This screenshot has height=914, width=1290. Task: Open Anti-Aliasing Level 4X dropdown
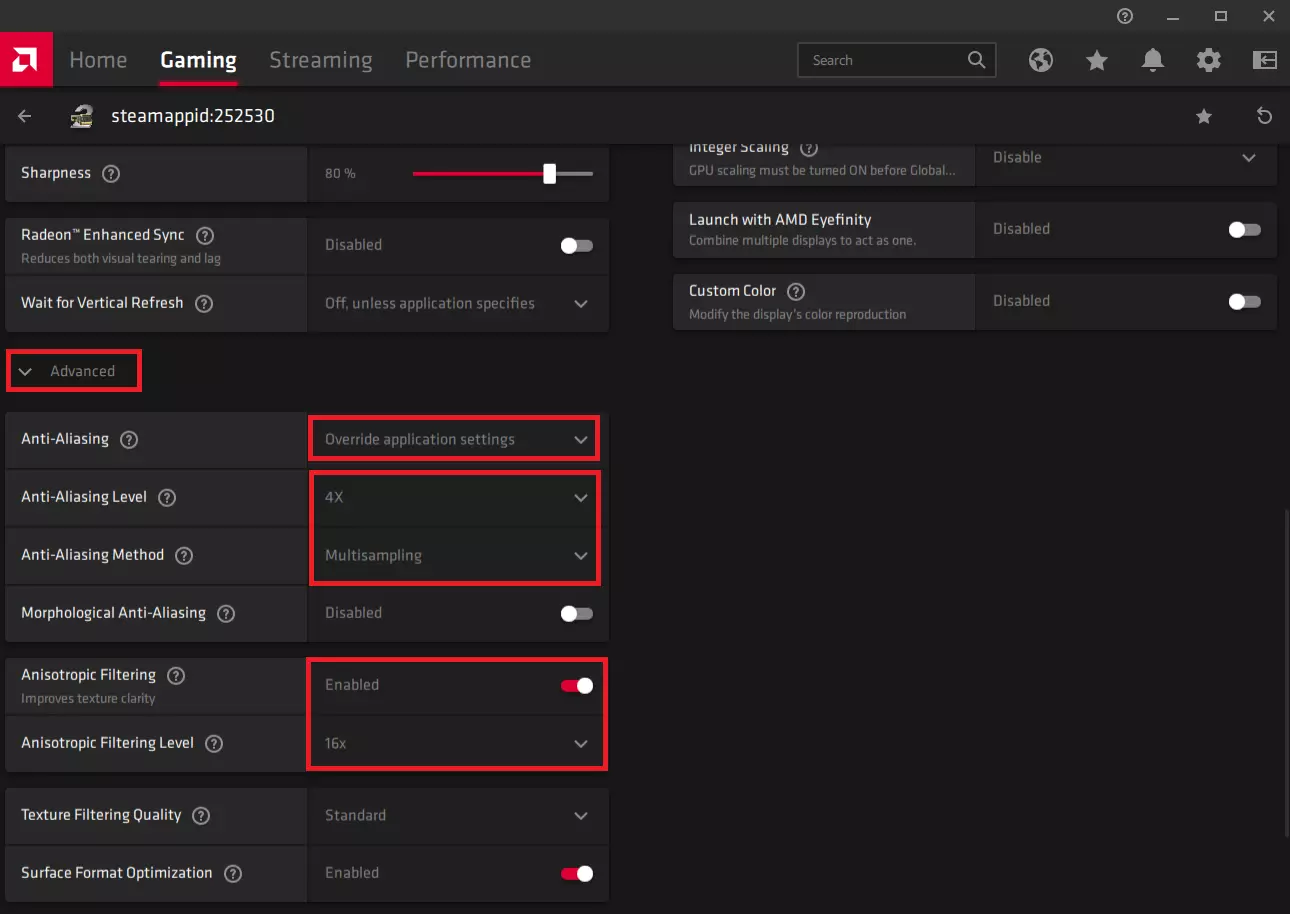pyautogui.click(x=457, y=497)
